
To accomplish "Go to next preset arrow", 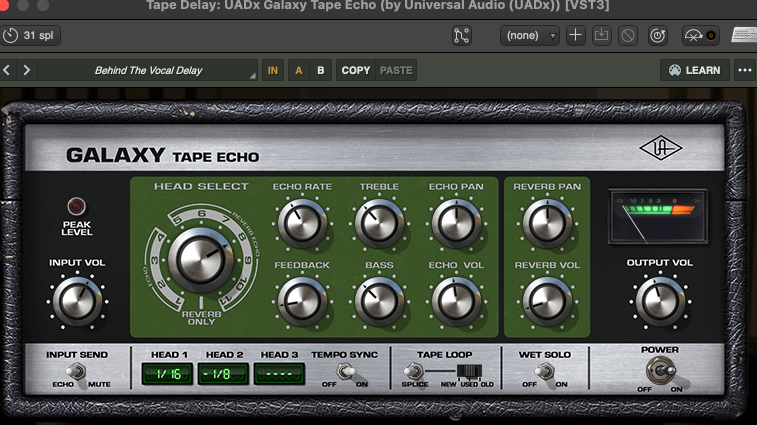I will (x=27, y=70).
